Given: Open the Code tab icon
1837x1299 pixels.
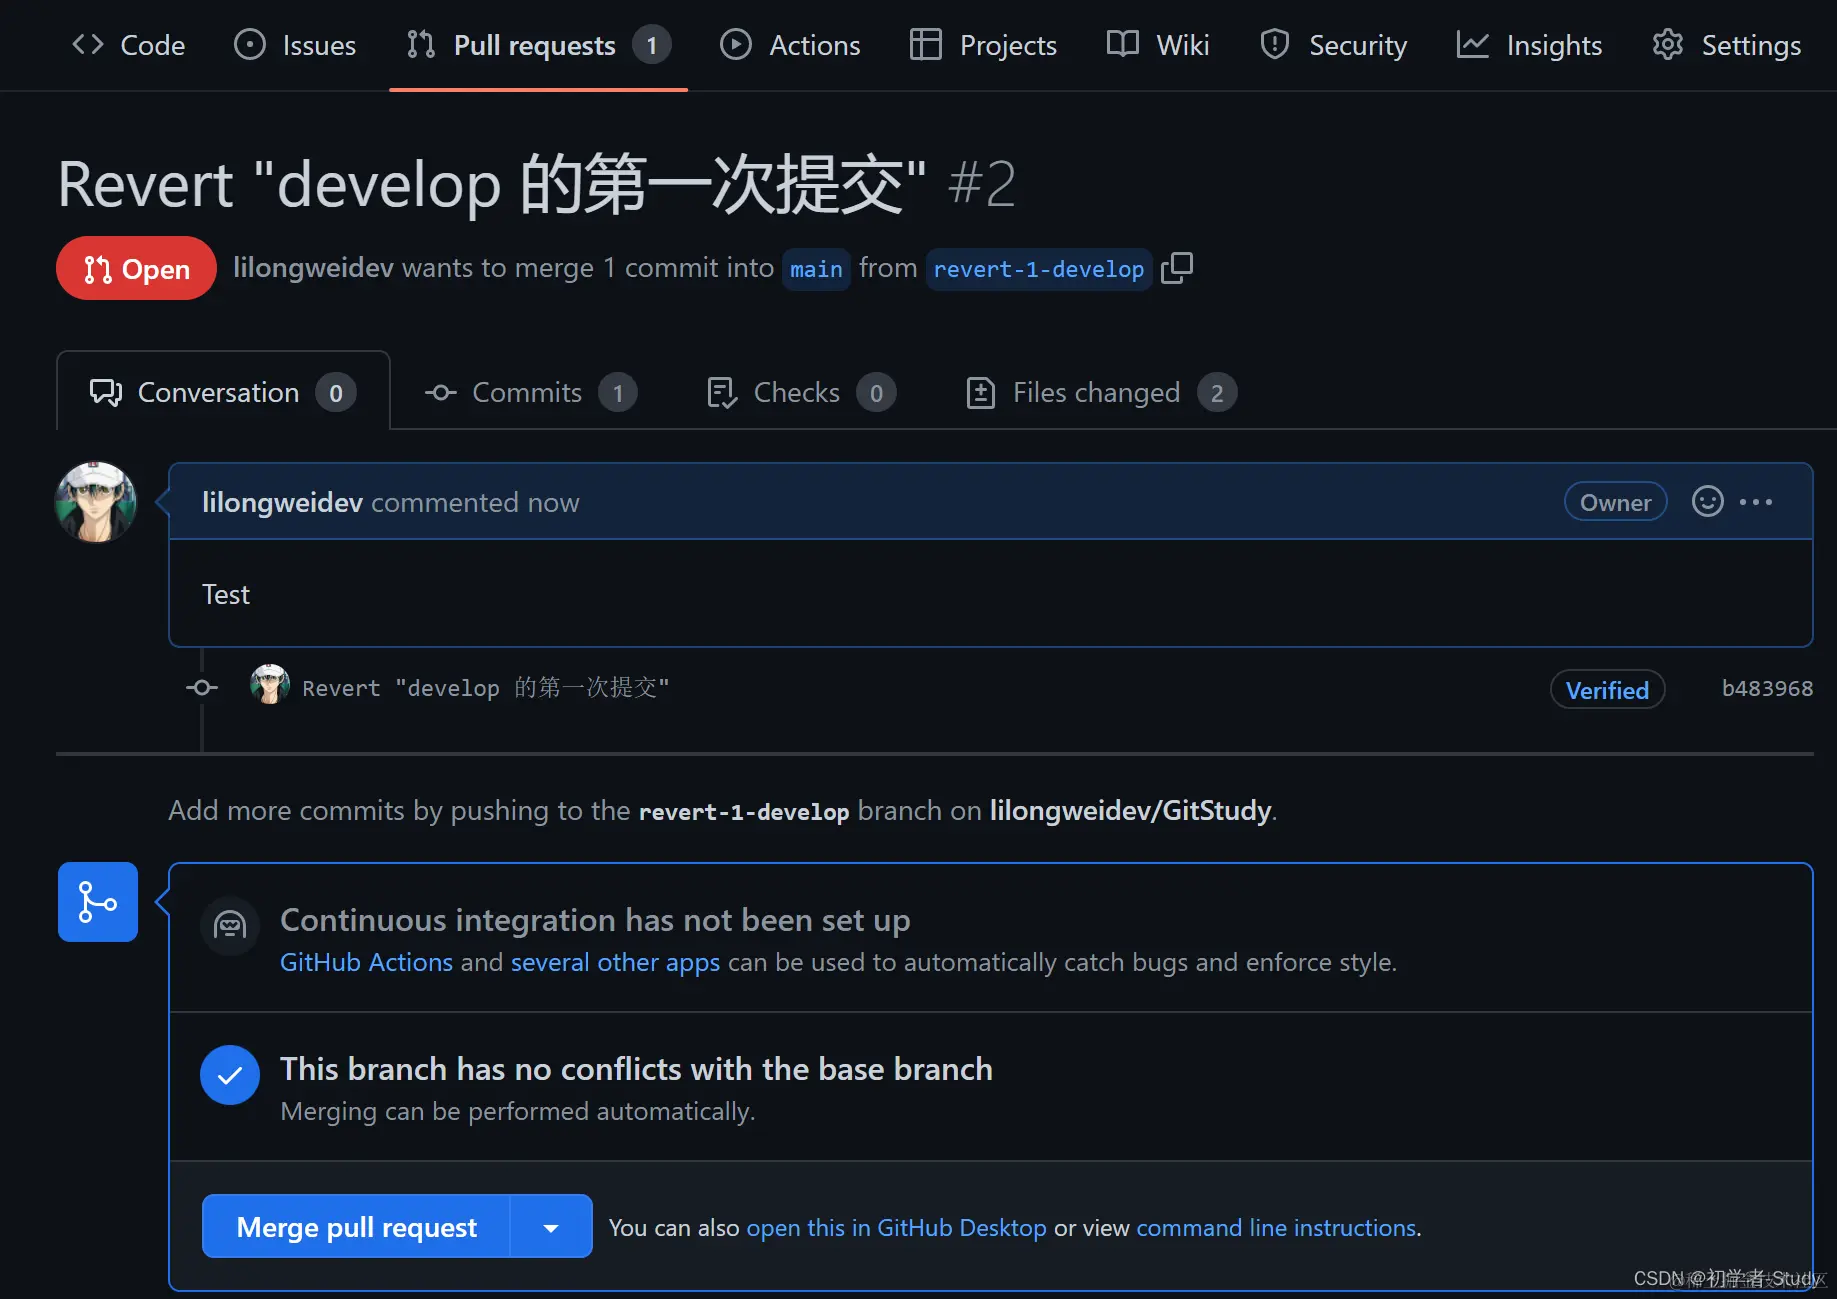Looking at the screenshot, I should pyautogui.click(x=87, y=44).
